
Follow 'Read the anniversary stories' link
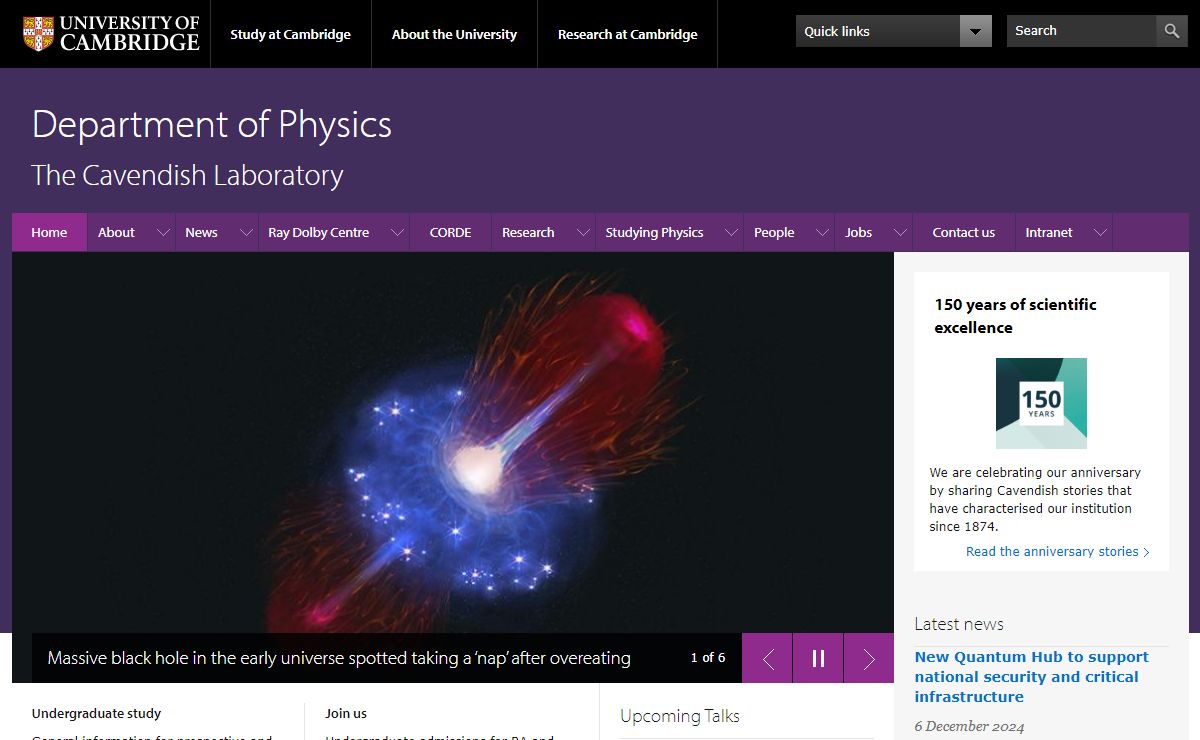[x=1058, y=551]
